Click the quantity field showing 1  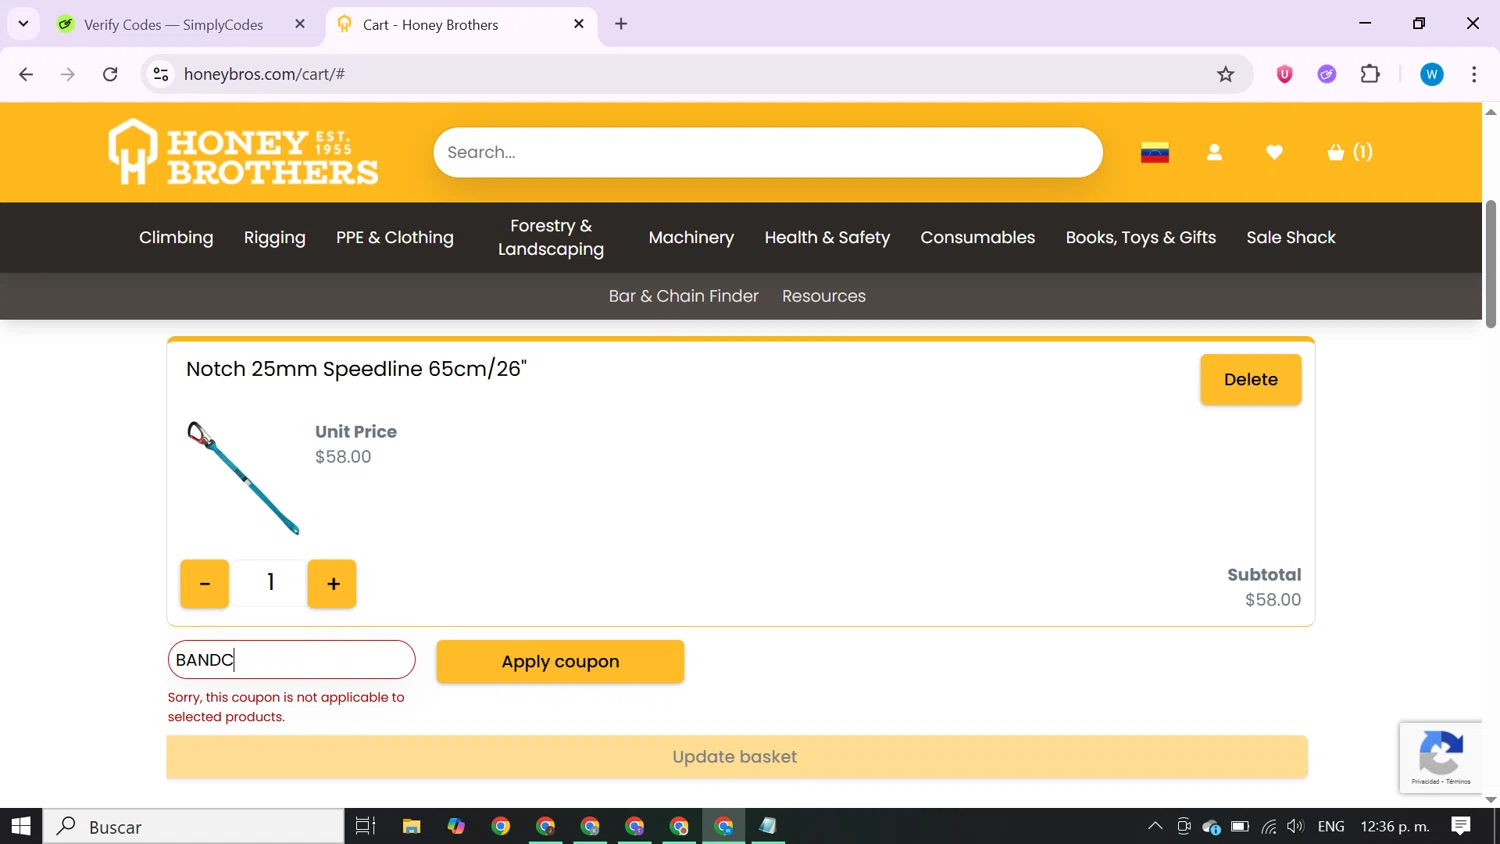click(x=269, y=583)
